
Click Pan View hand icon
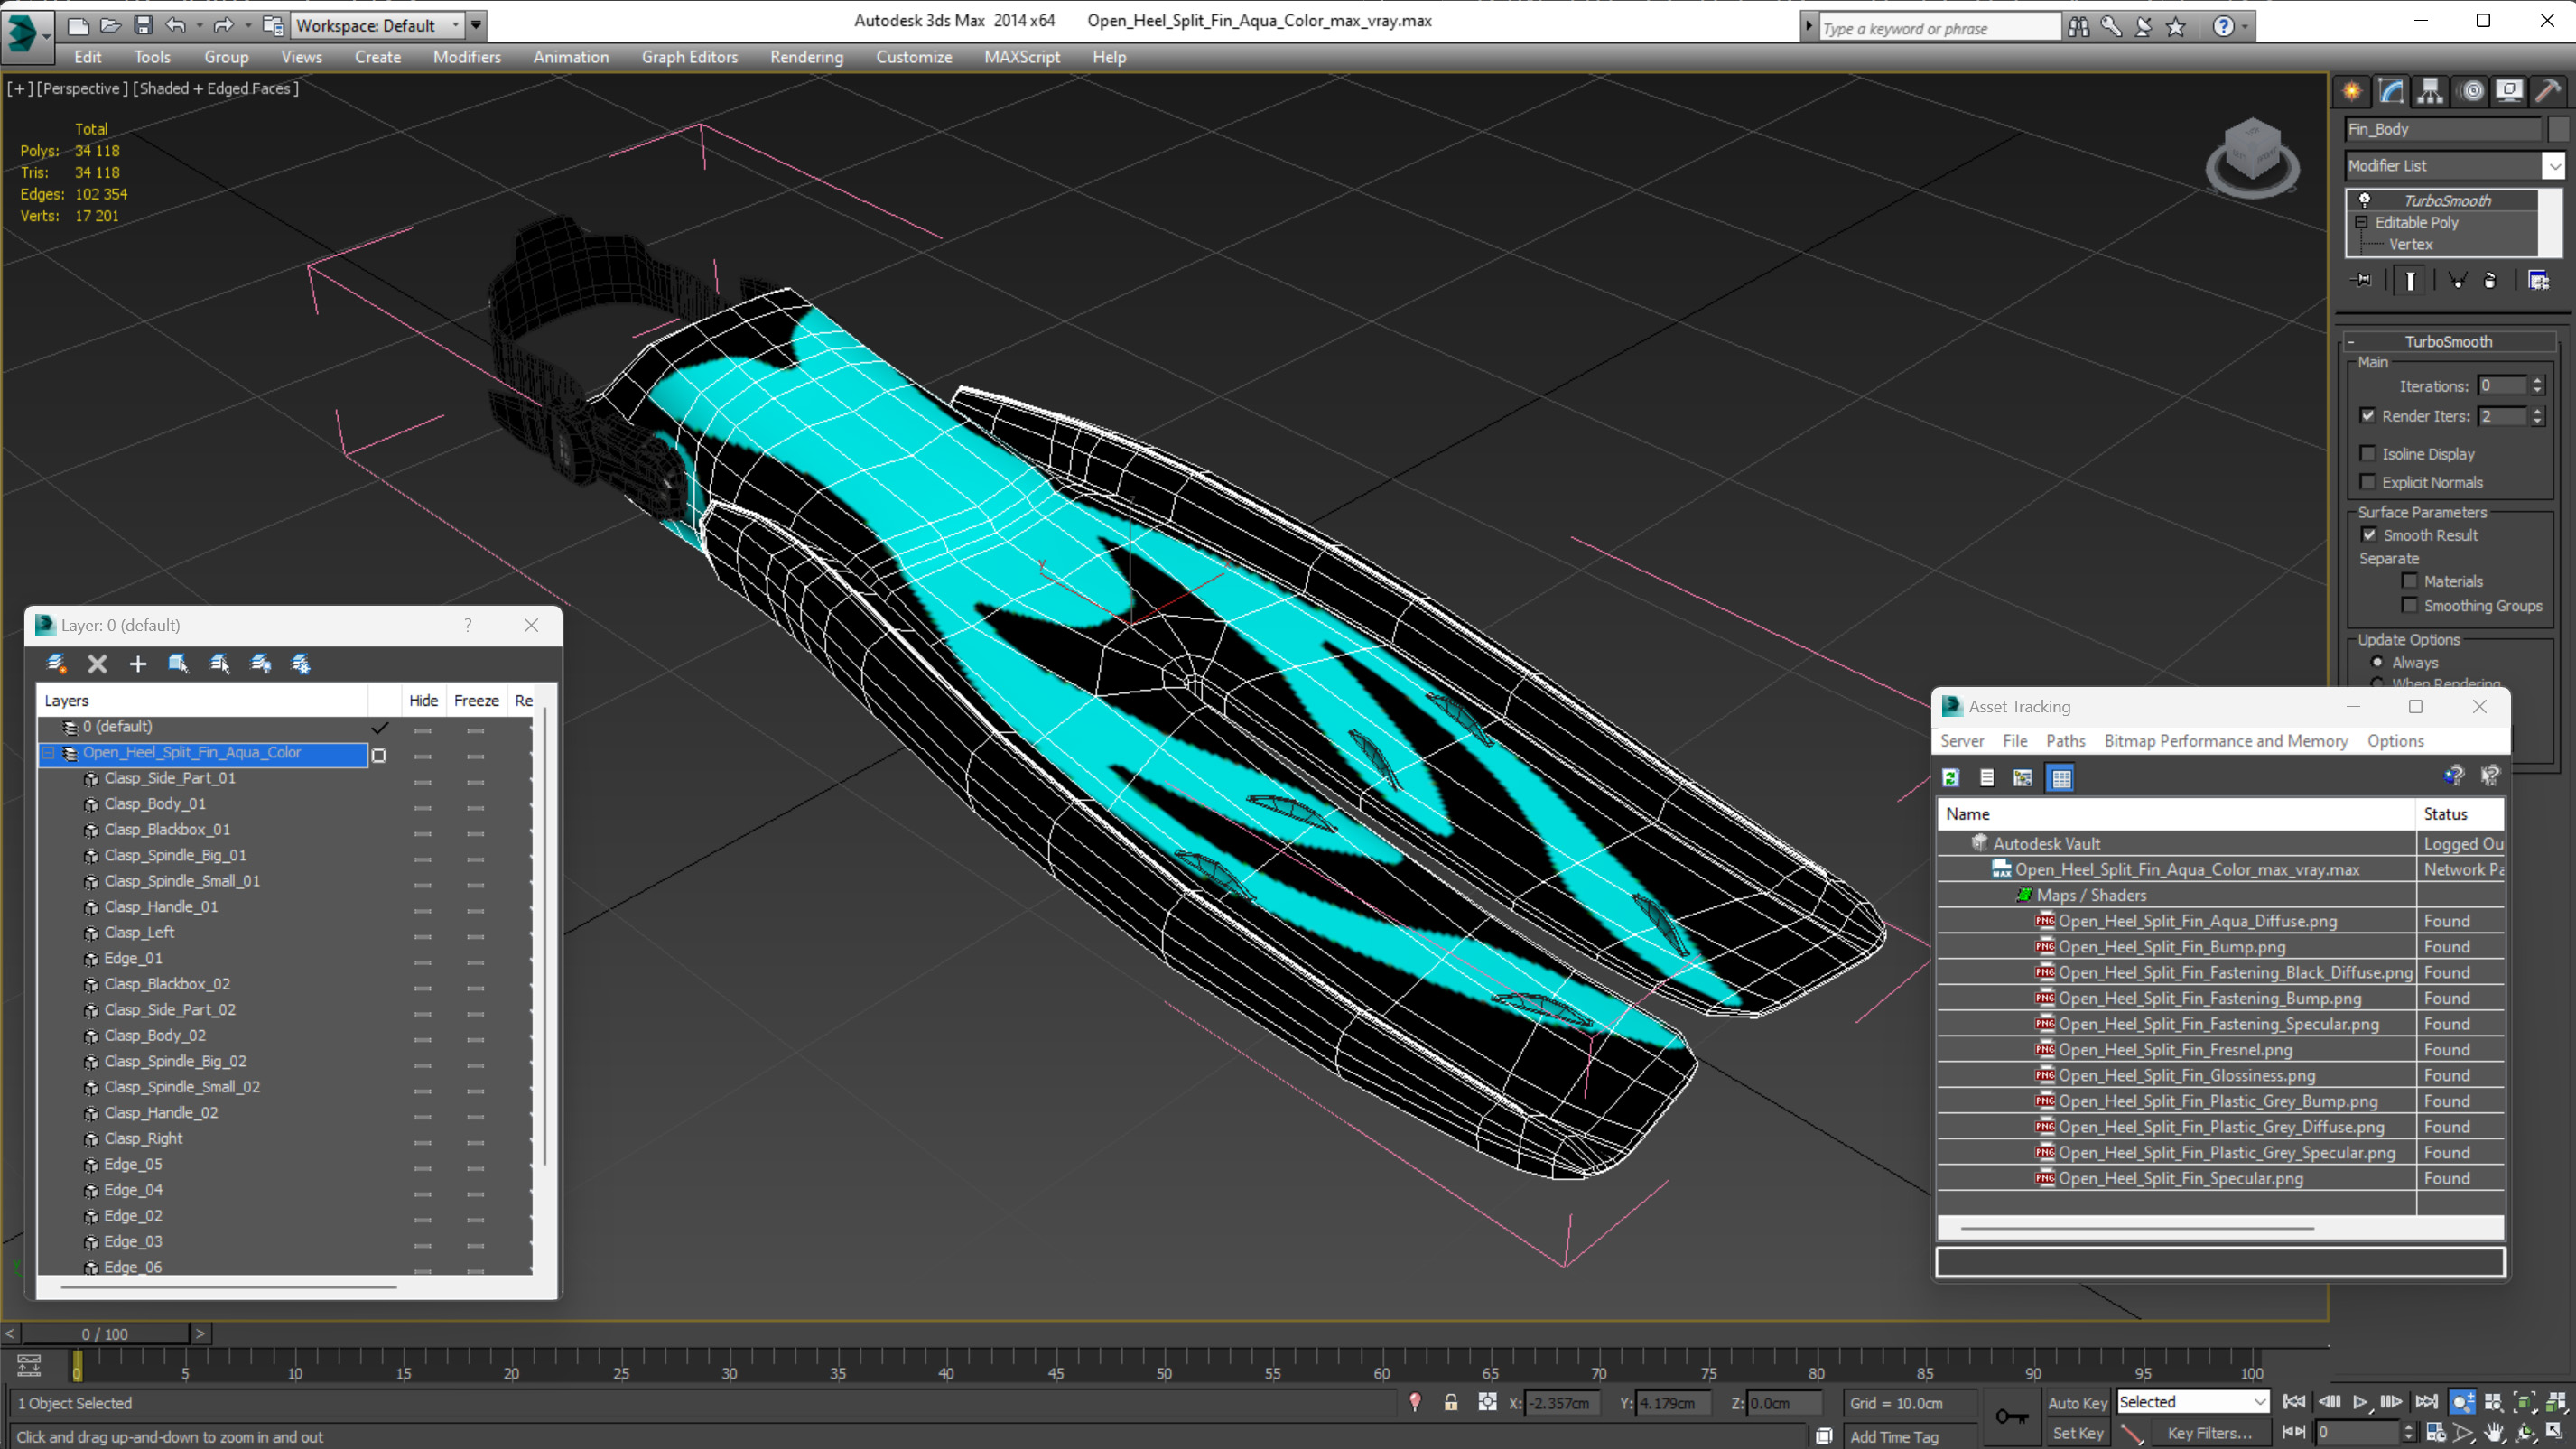[2495, 1433]
